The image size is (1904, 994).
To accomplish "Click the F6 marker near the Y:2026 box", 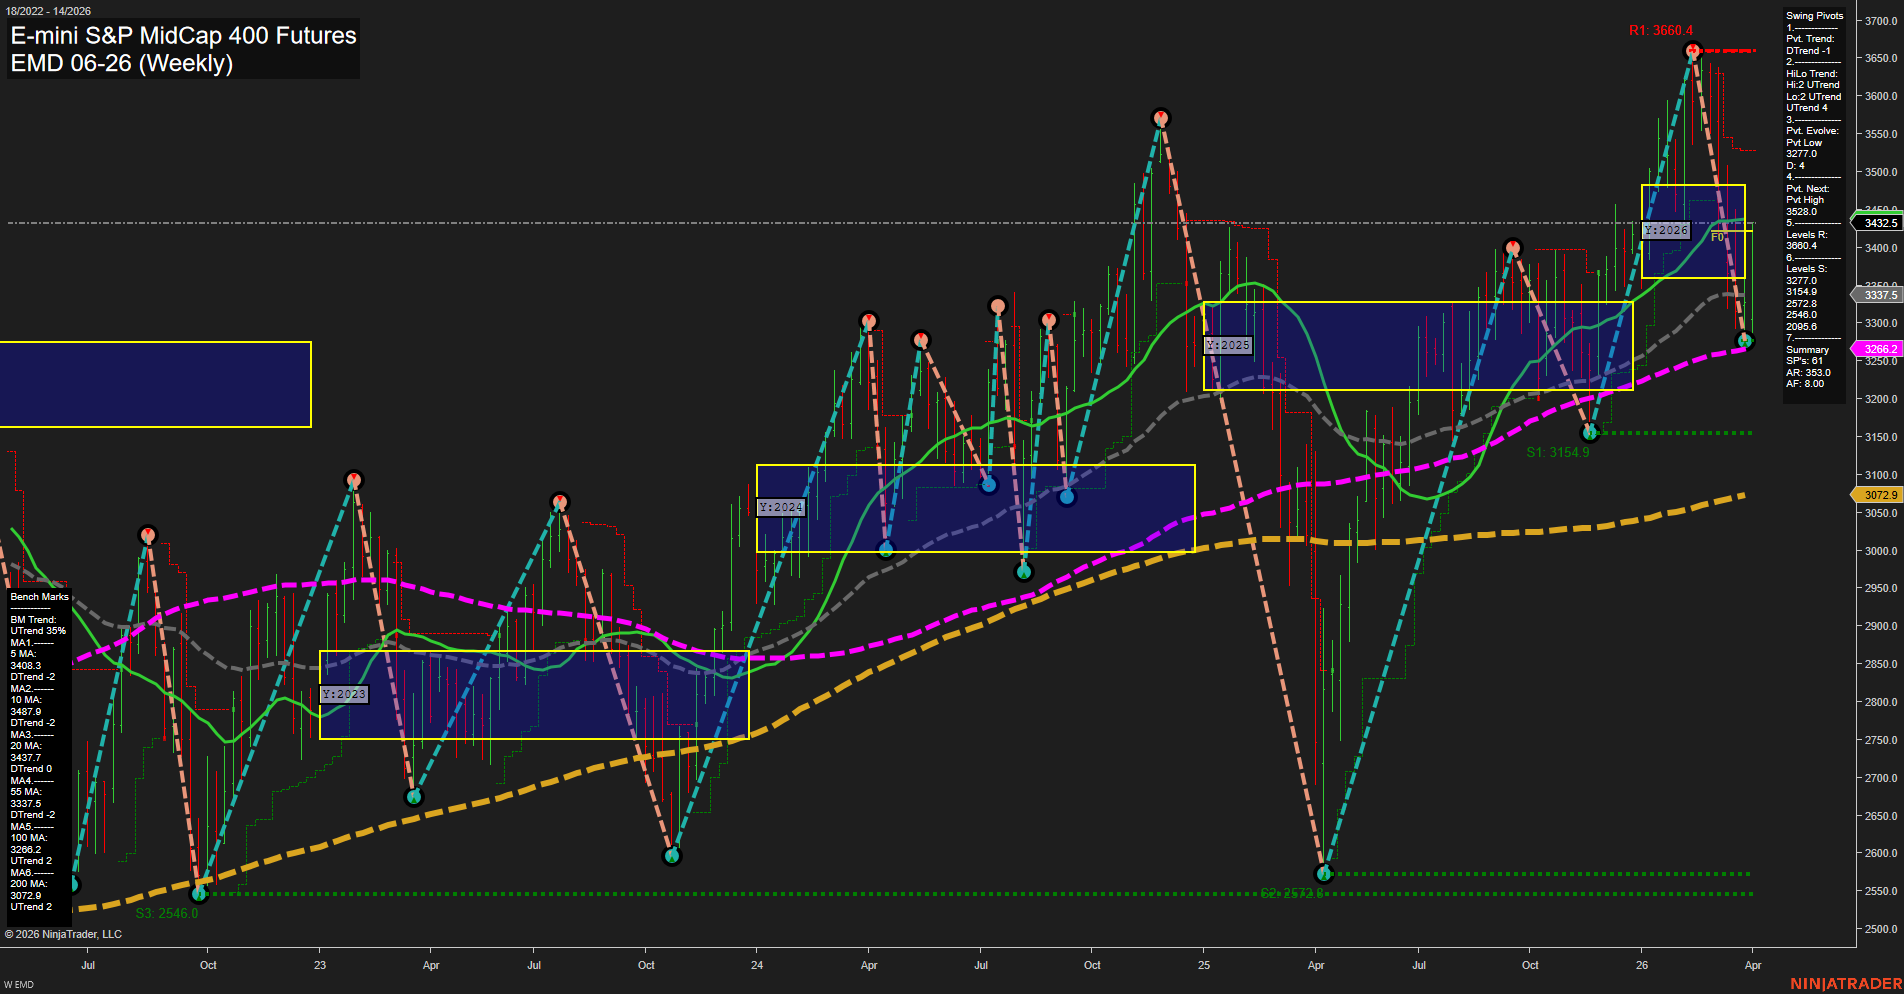I will (x=1717, y=239).
